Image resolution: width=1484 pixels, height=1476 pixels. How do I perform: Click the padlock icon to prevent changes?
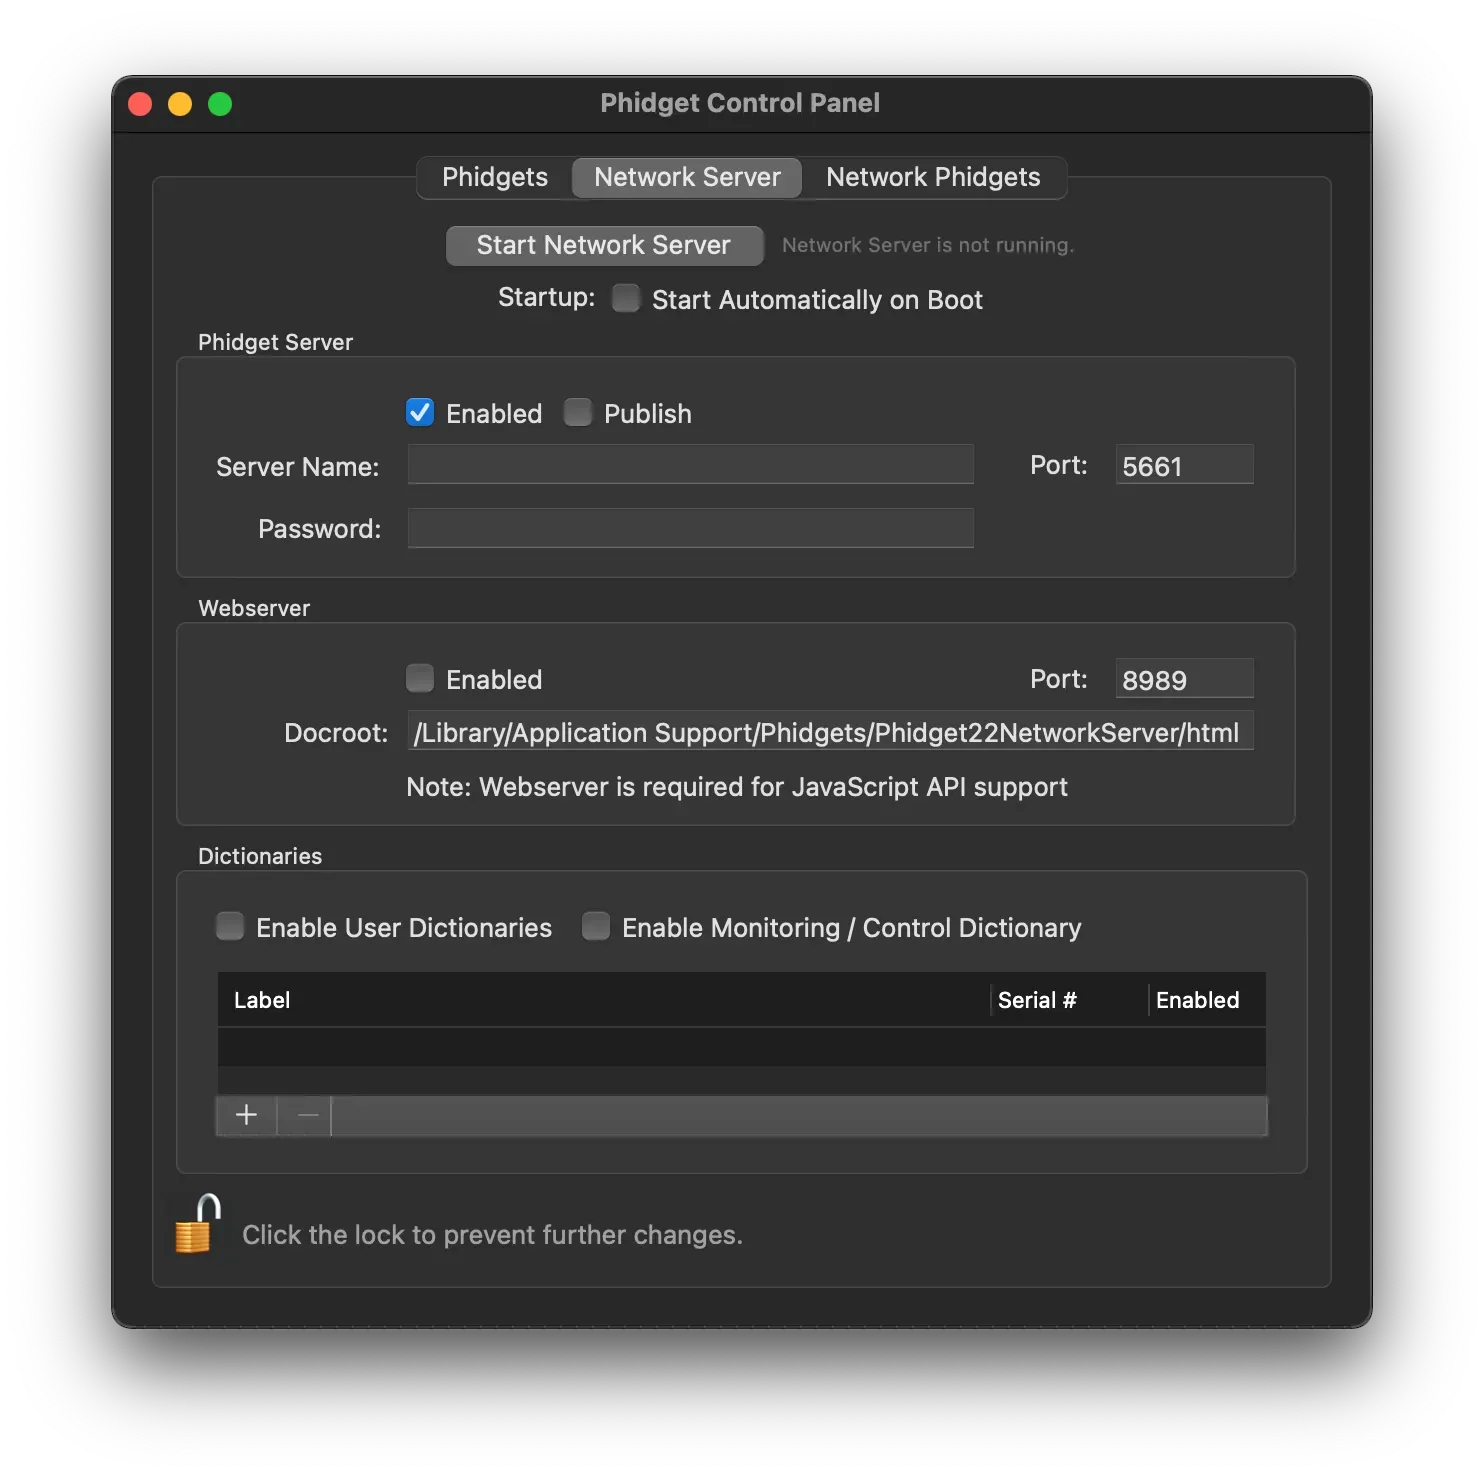tap(197, 1224)
